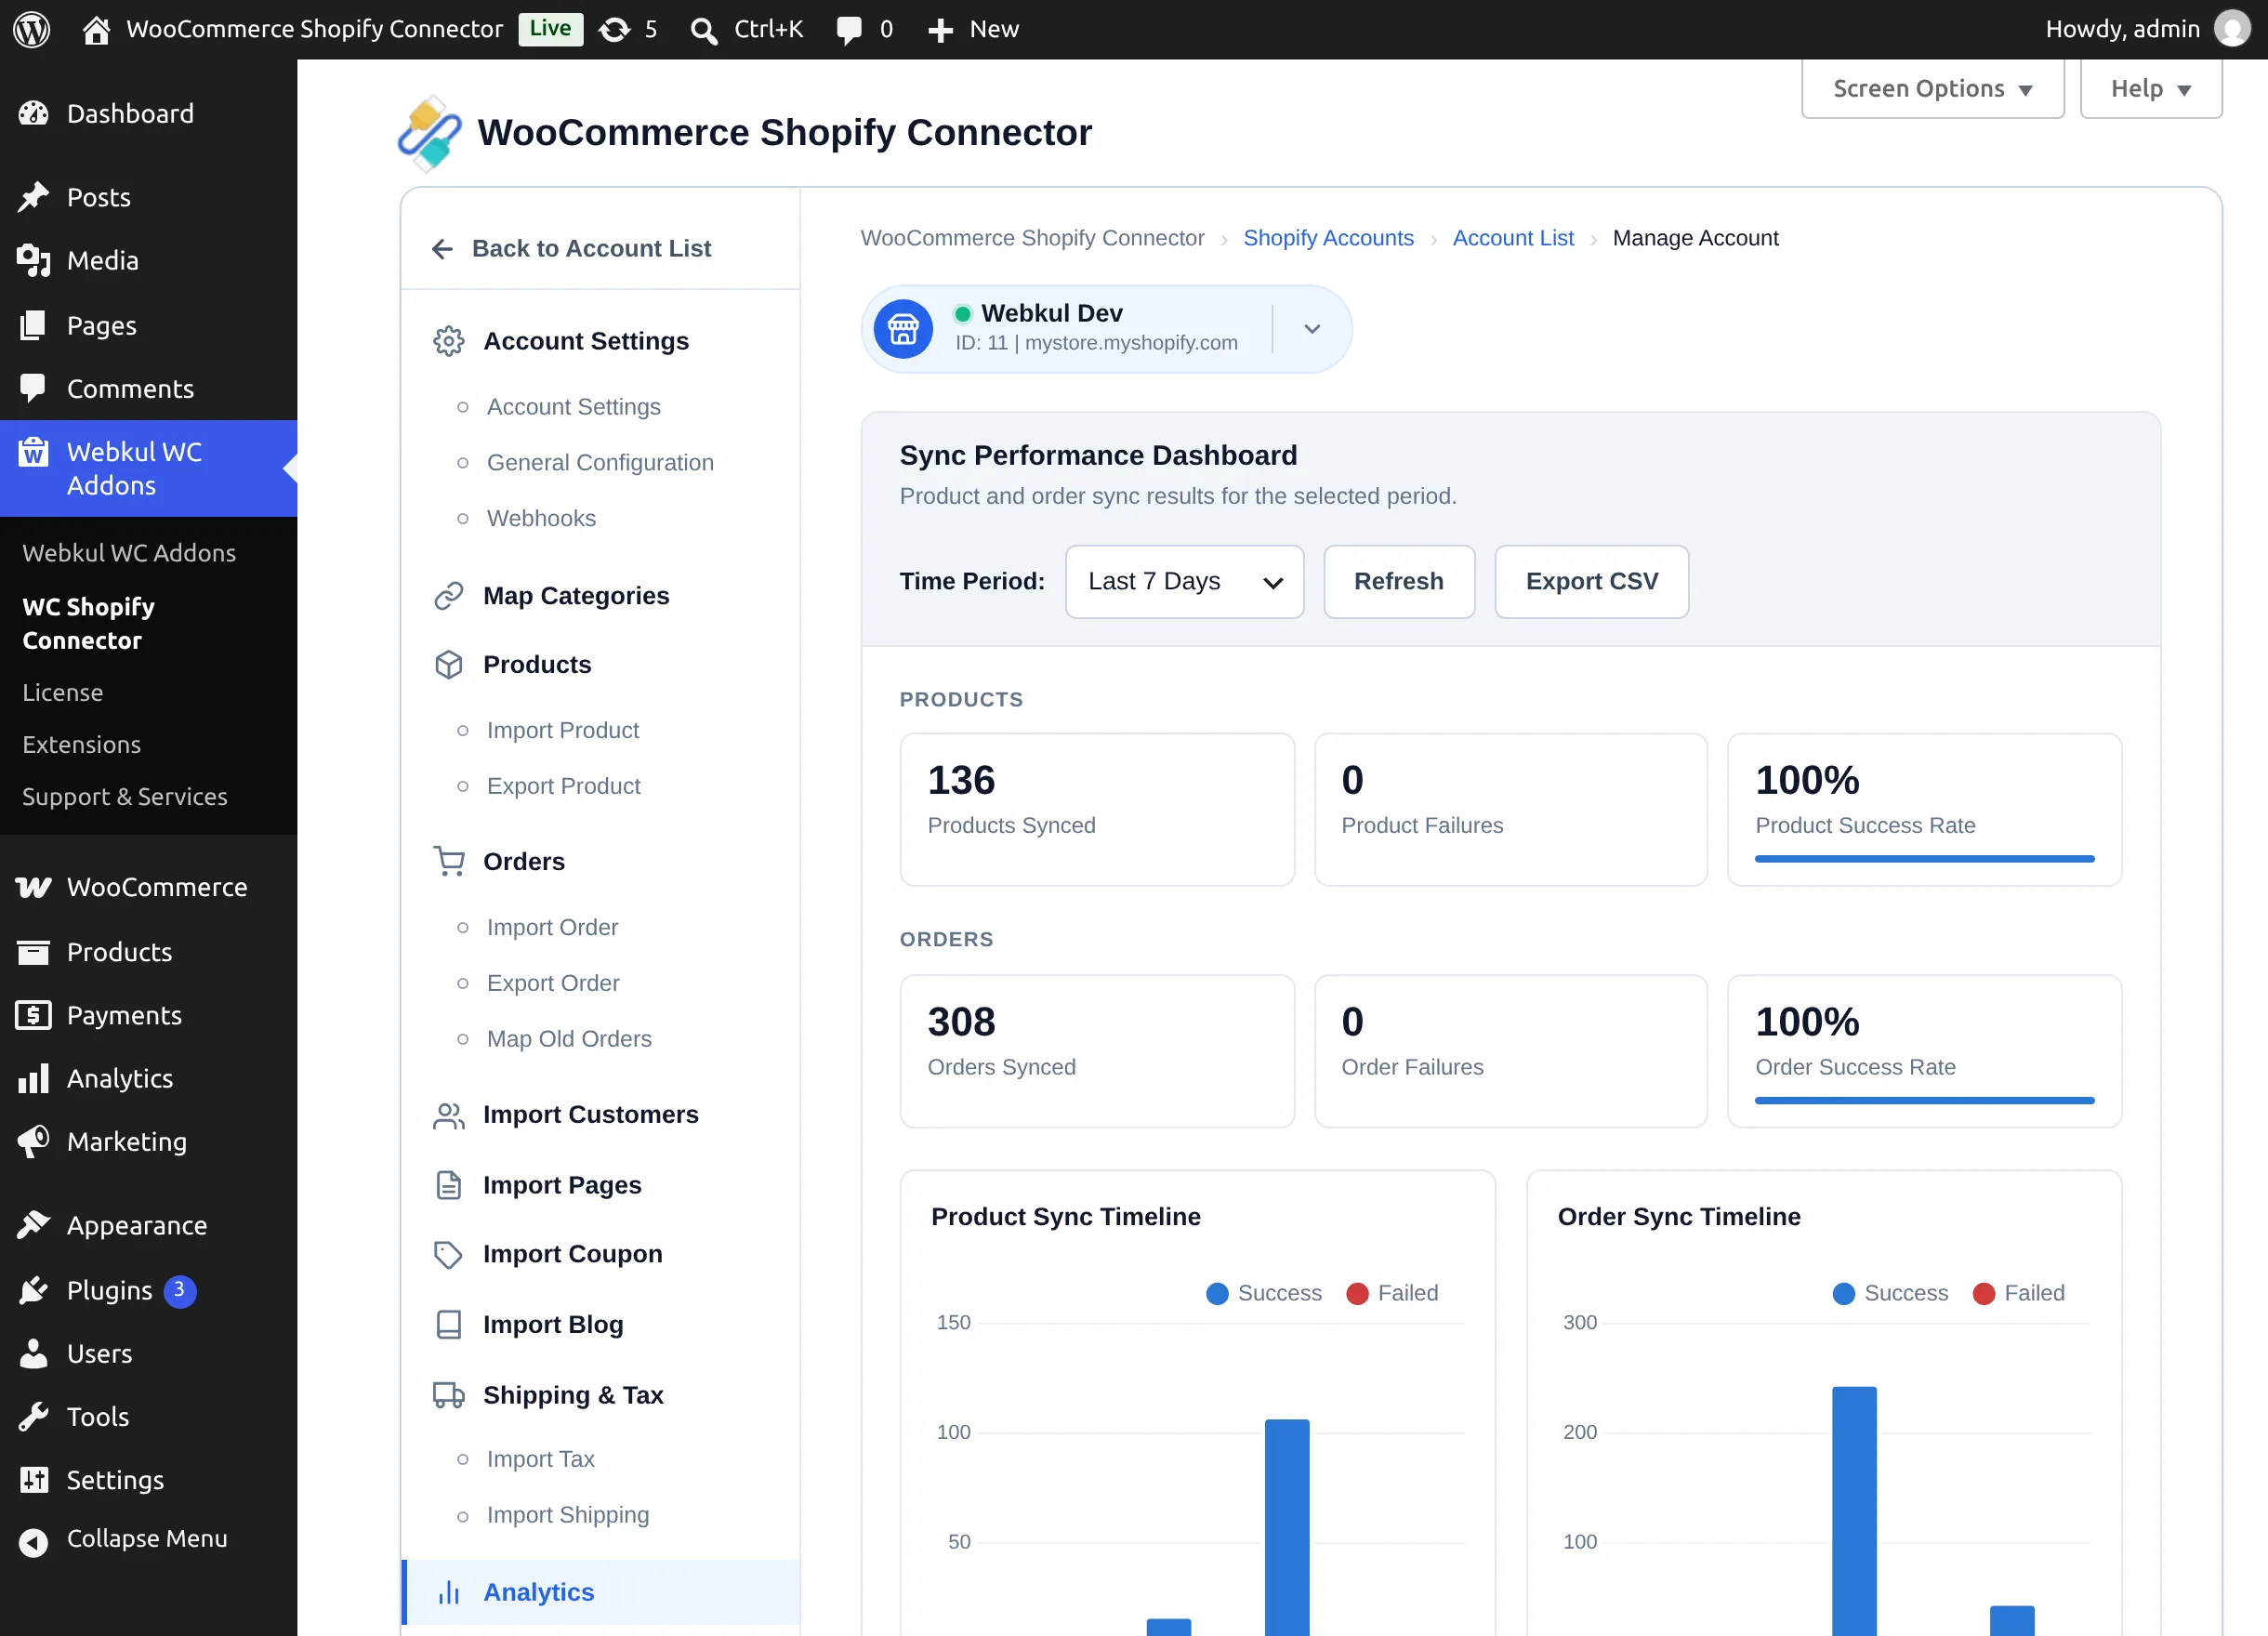The width and height of the screenshot is (2268, 1636).
Task: Select Map Old Orders submenu item
Action: pyautogui.click(x=569, y=1039)
